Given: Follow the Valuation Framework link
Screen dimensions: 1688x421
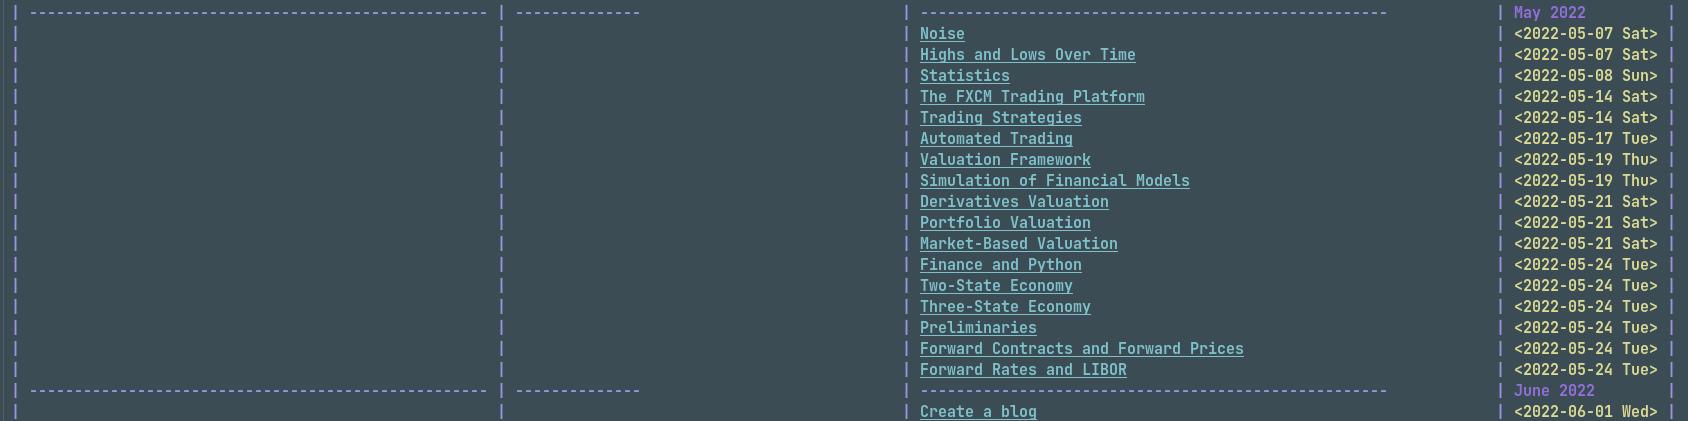Looking at the screenshot, I should 1005,160.
